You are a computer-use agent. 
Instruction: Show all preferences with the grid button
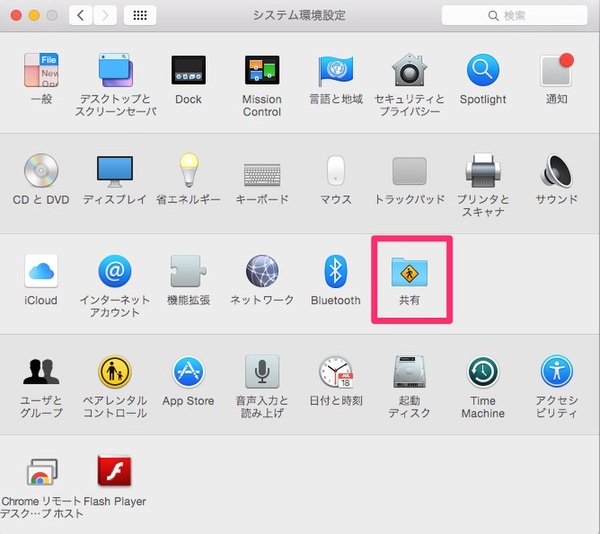(140, 15)
